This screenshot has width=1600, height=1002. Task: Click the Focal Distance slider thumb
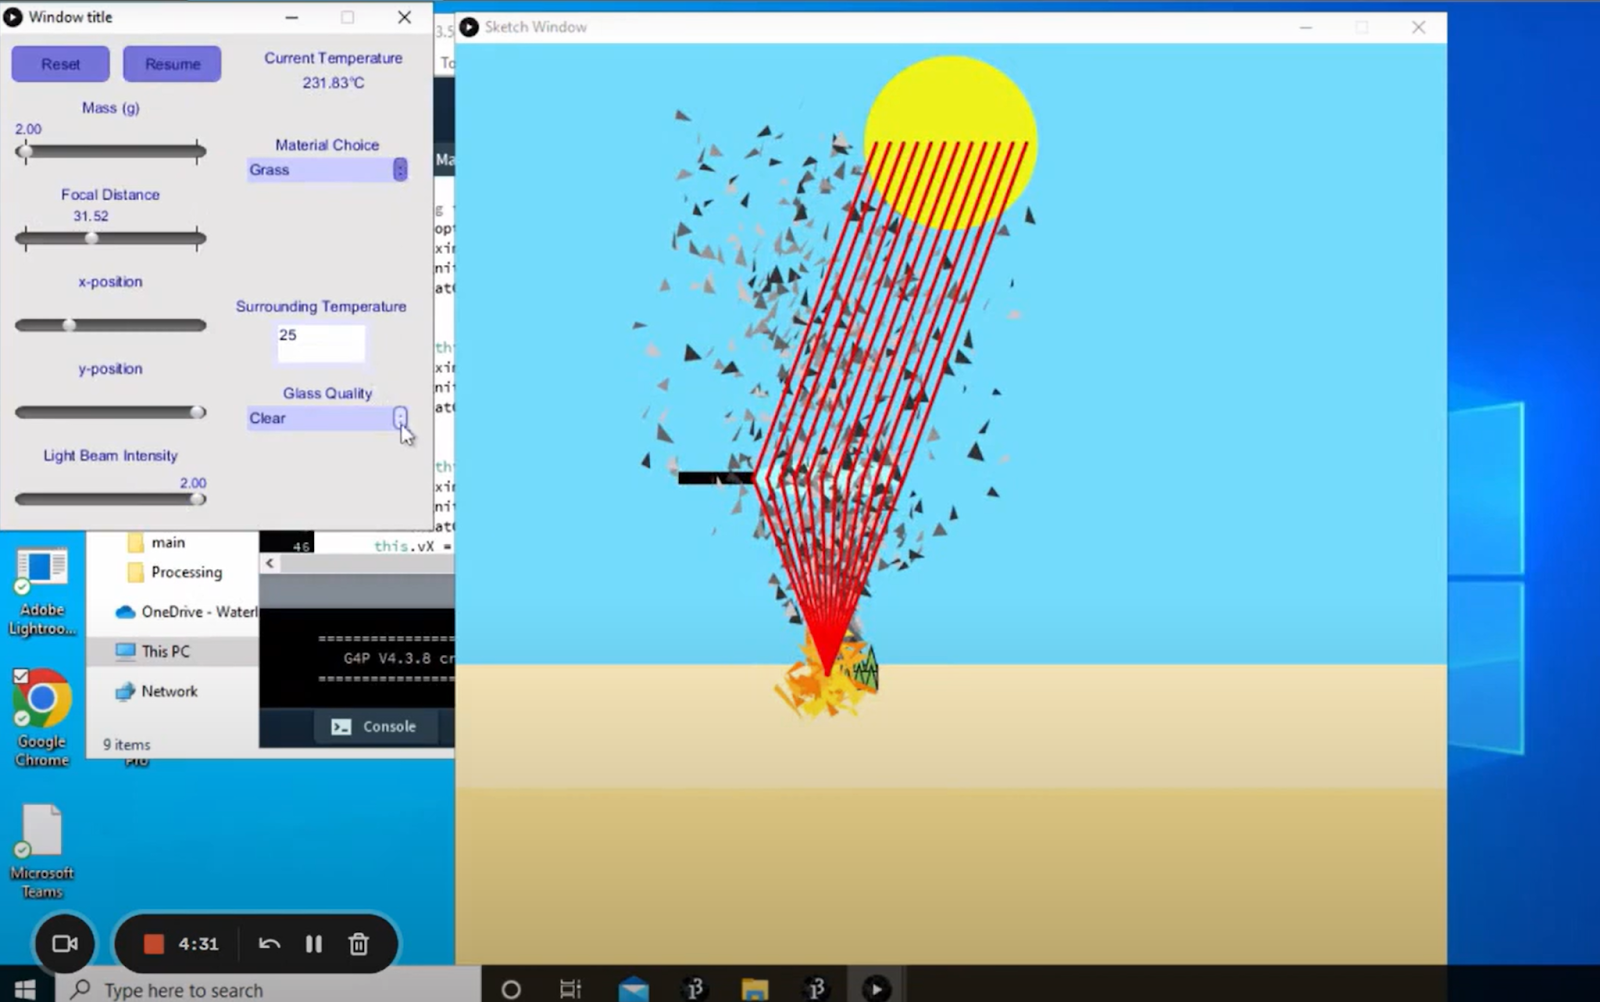[92, 238]
